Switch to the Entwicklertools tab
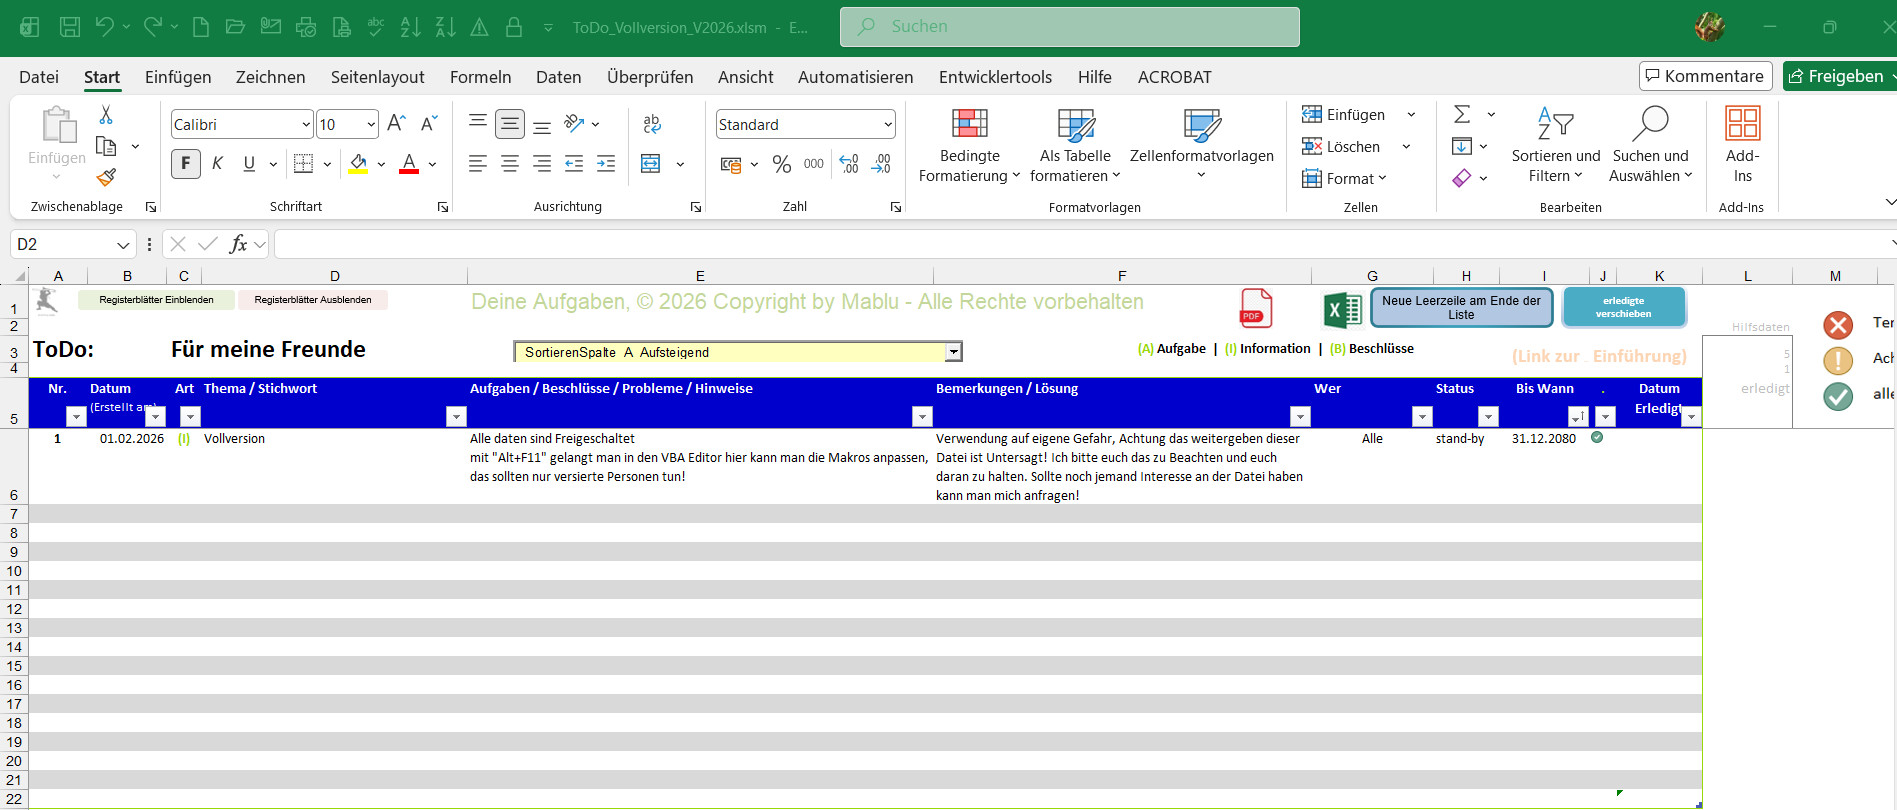 [994, 77]
